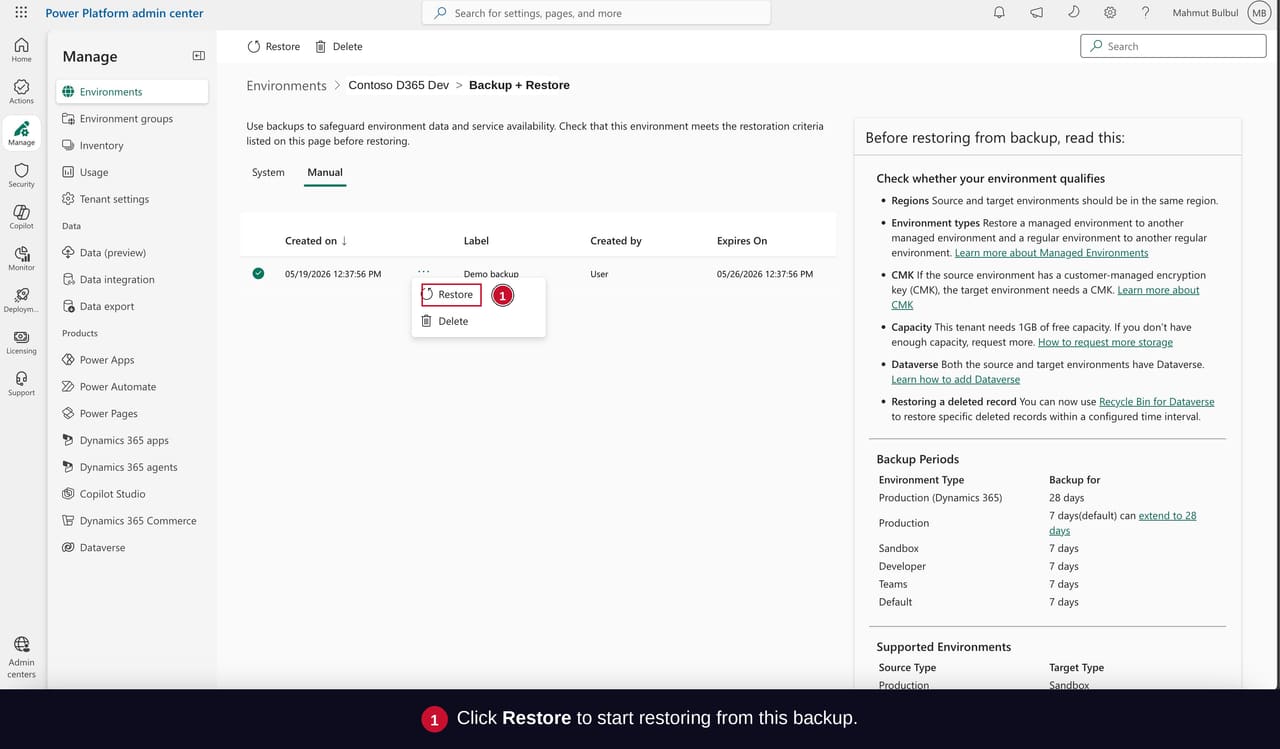Click the Expires On column header
Viewport: 1280px width, 749px height.
coord(742,241)
